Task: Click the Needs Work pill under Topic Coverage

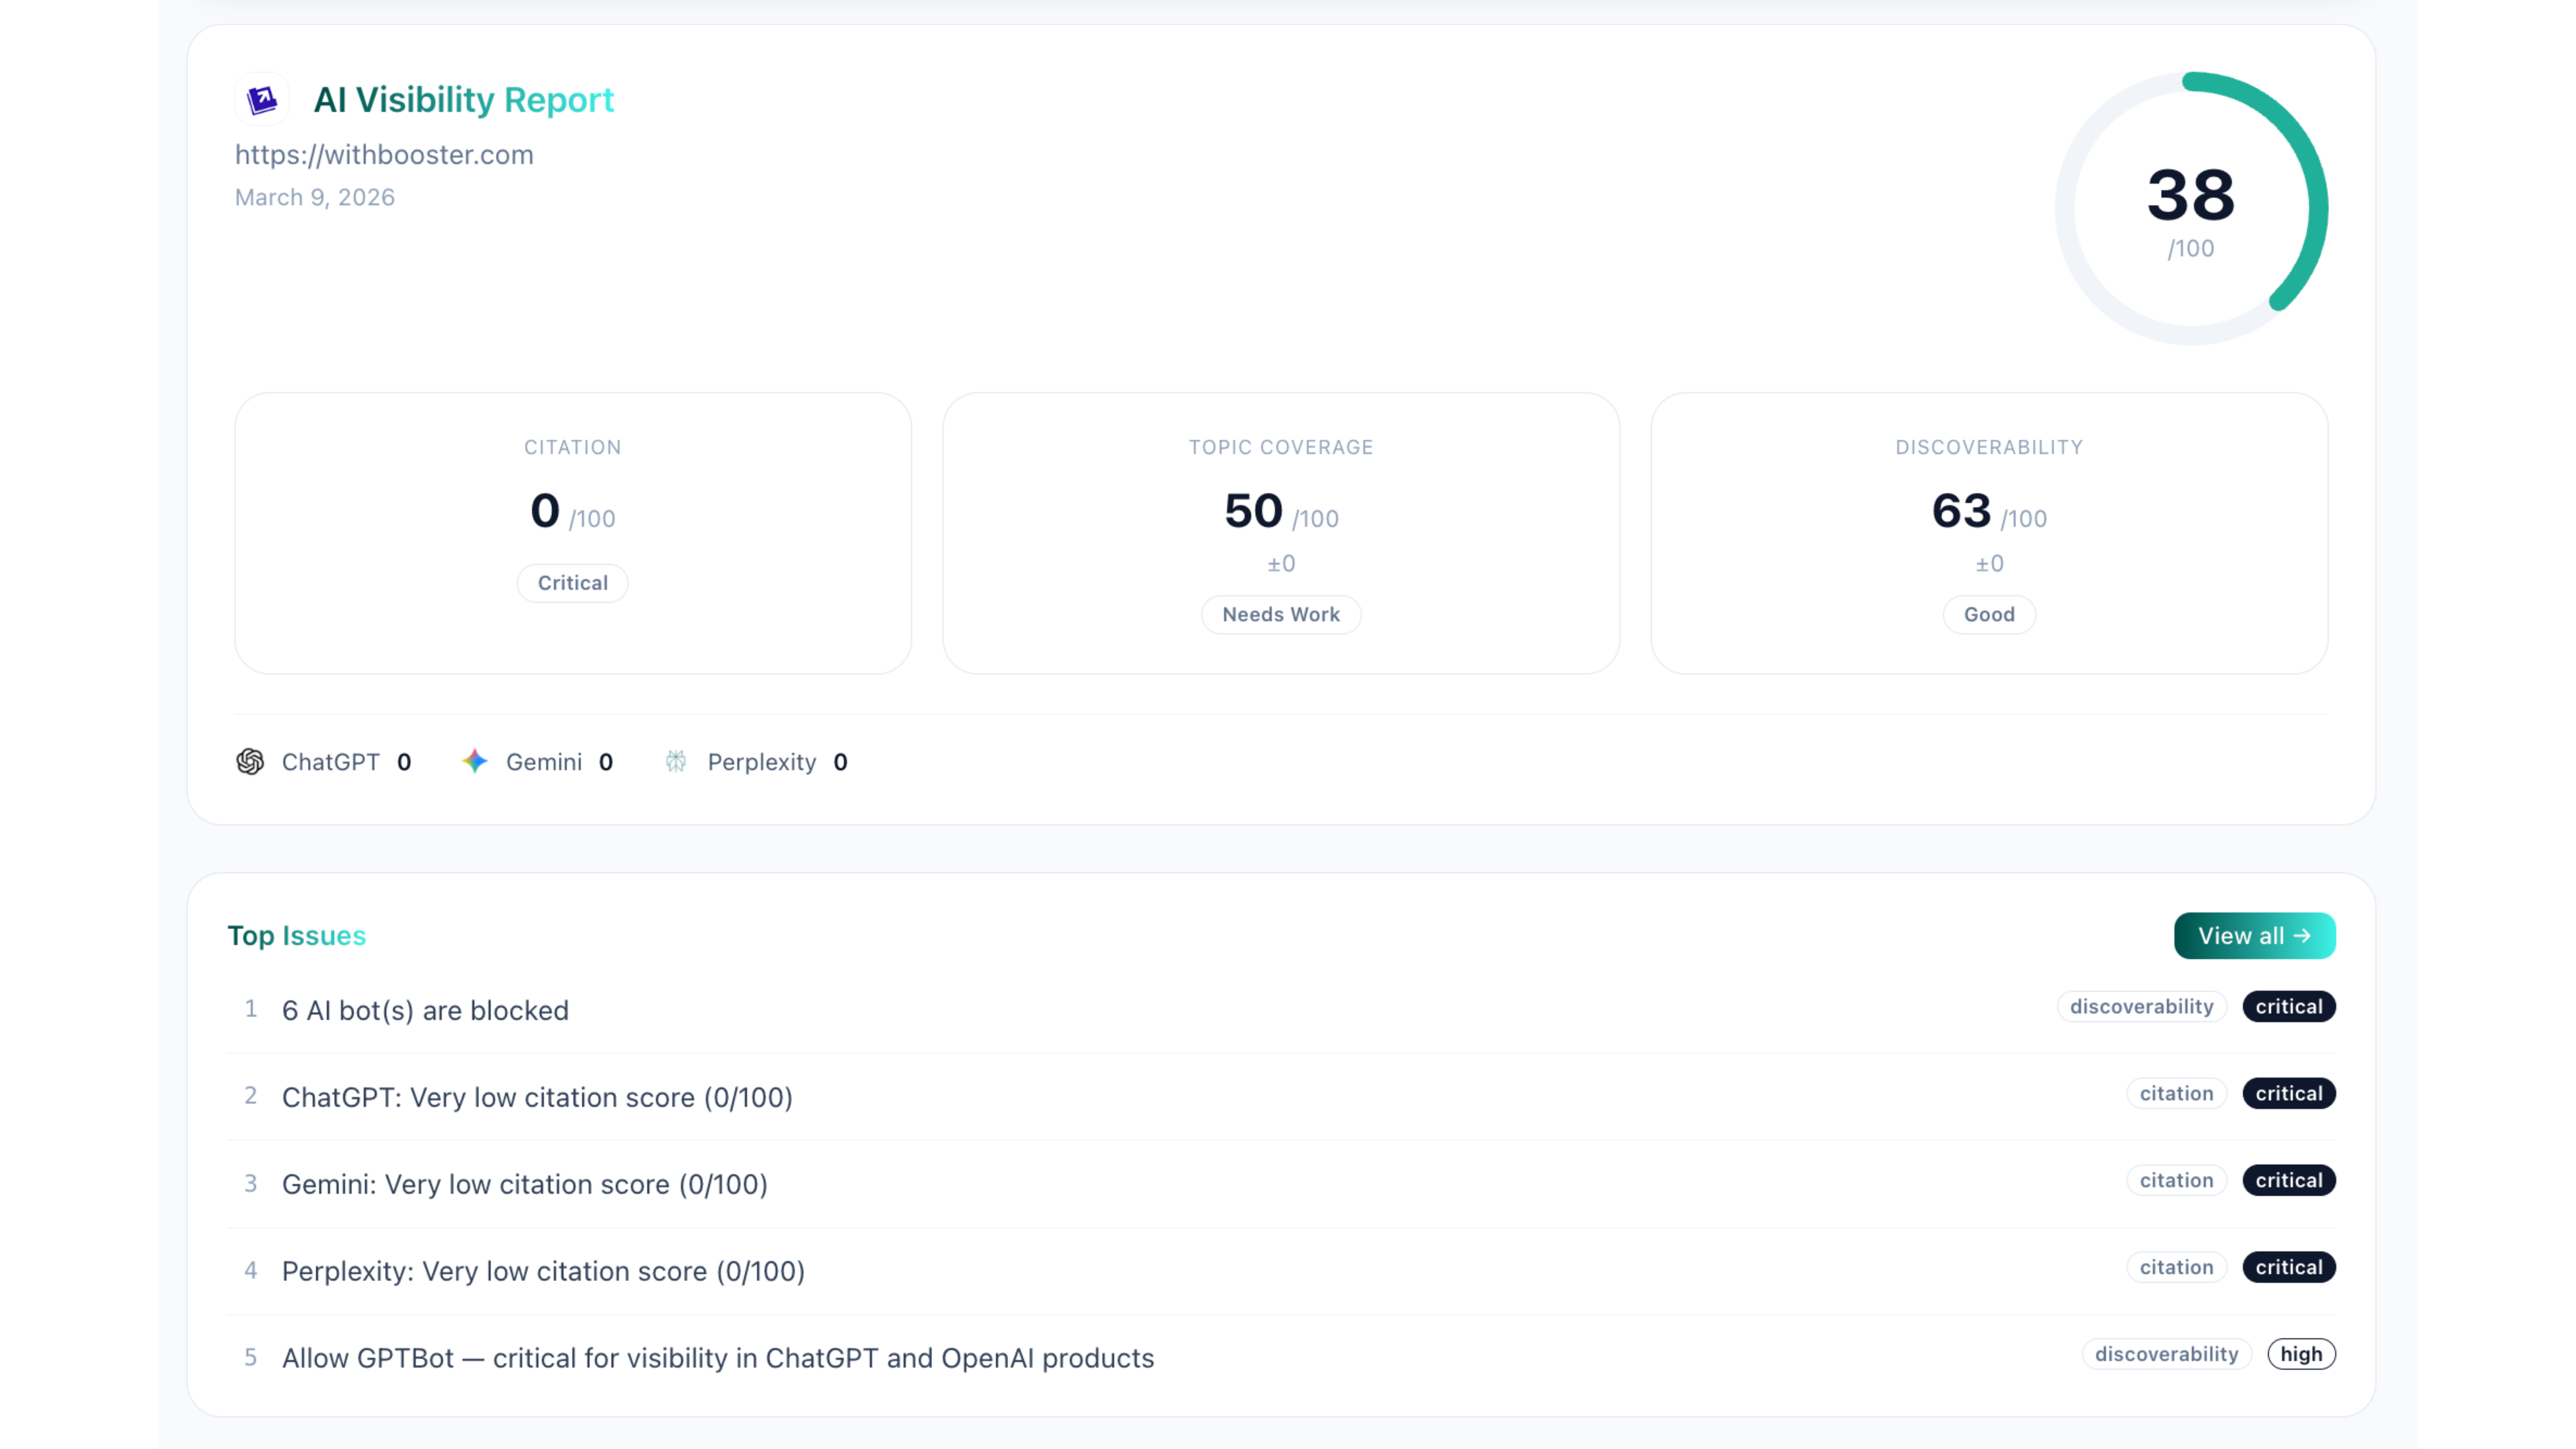Action: click(x=1281, y=614)
